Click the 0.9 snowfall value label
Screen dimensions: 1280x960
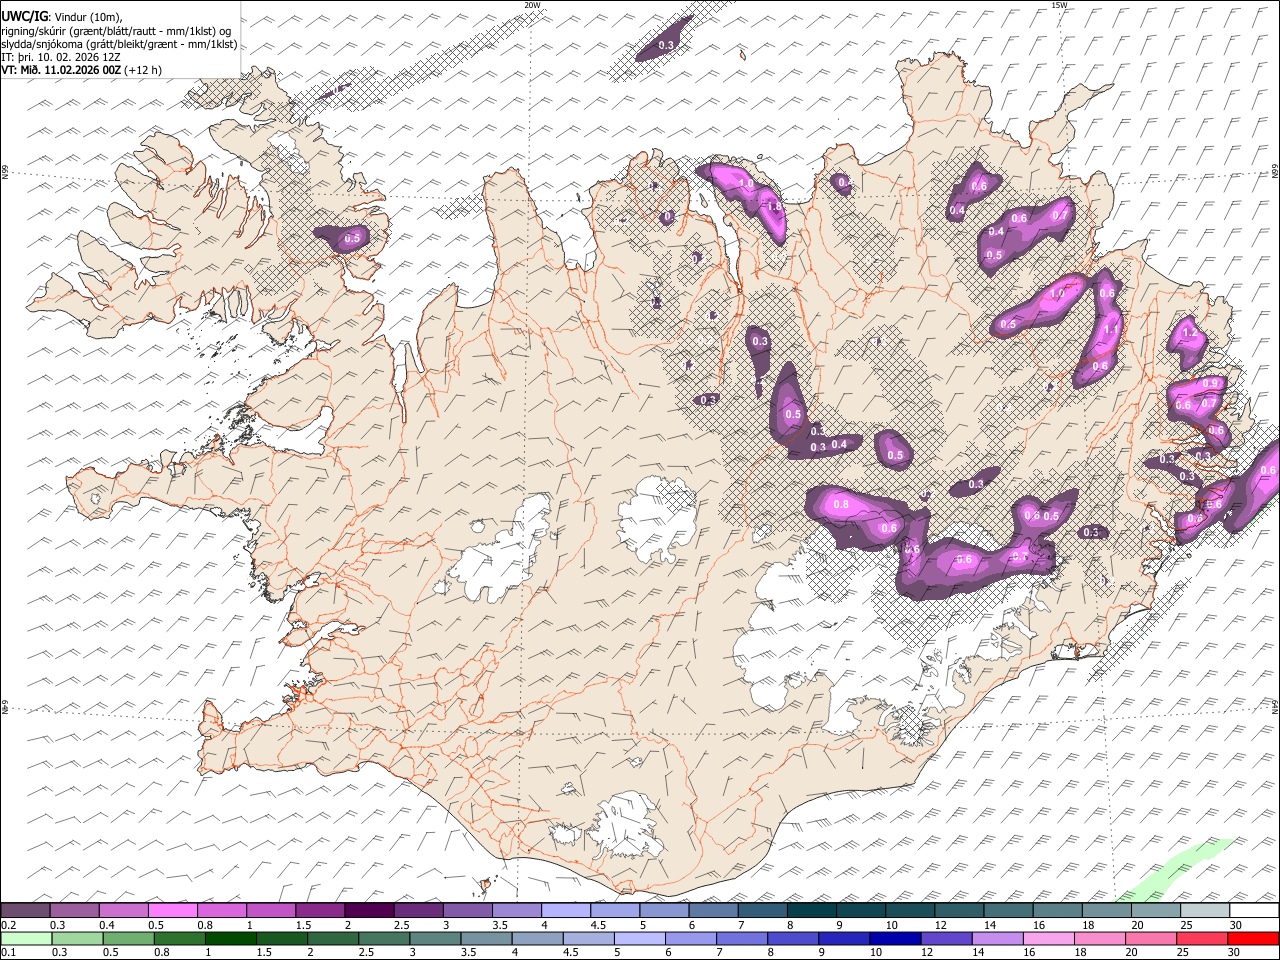pyautogui.click(x=1210, y=383)
